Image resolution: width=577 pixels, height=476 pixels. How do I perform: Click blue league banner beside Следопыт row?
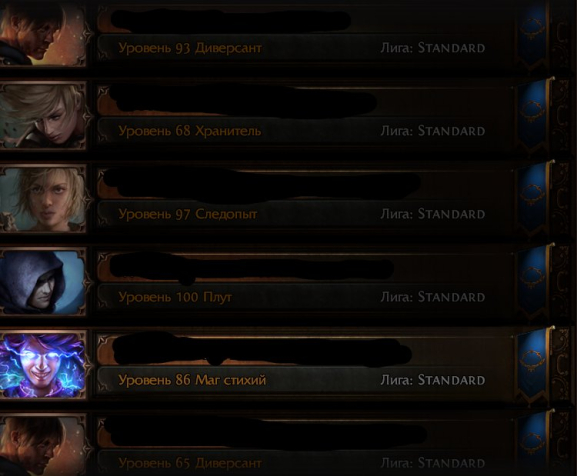[532, 198]
